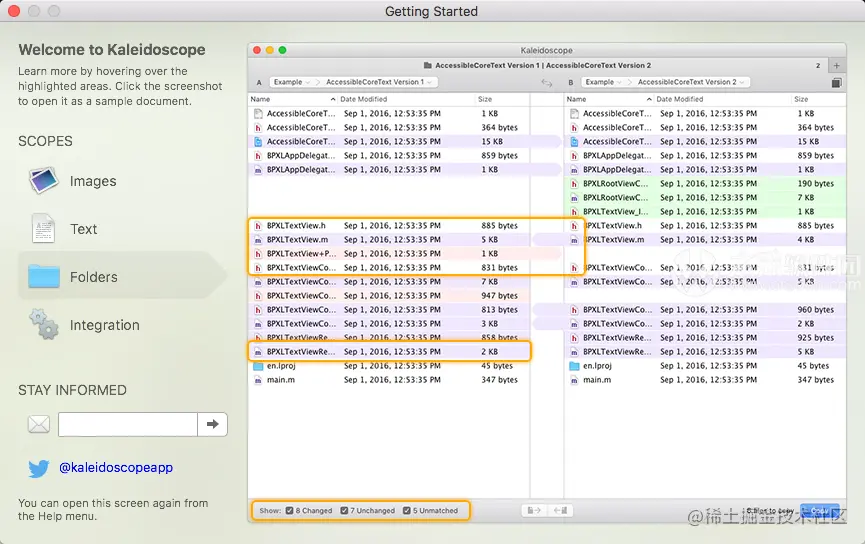The height and width of the screenshot is (544, 865).
Task: Submit email with the arrow button
Action: (212, 424)
